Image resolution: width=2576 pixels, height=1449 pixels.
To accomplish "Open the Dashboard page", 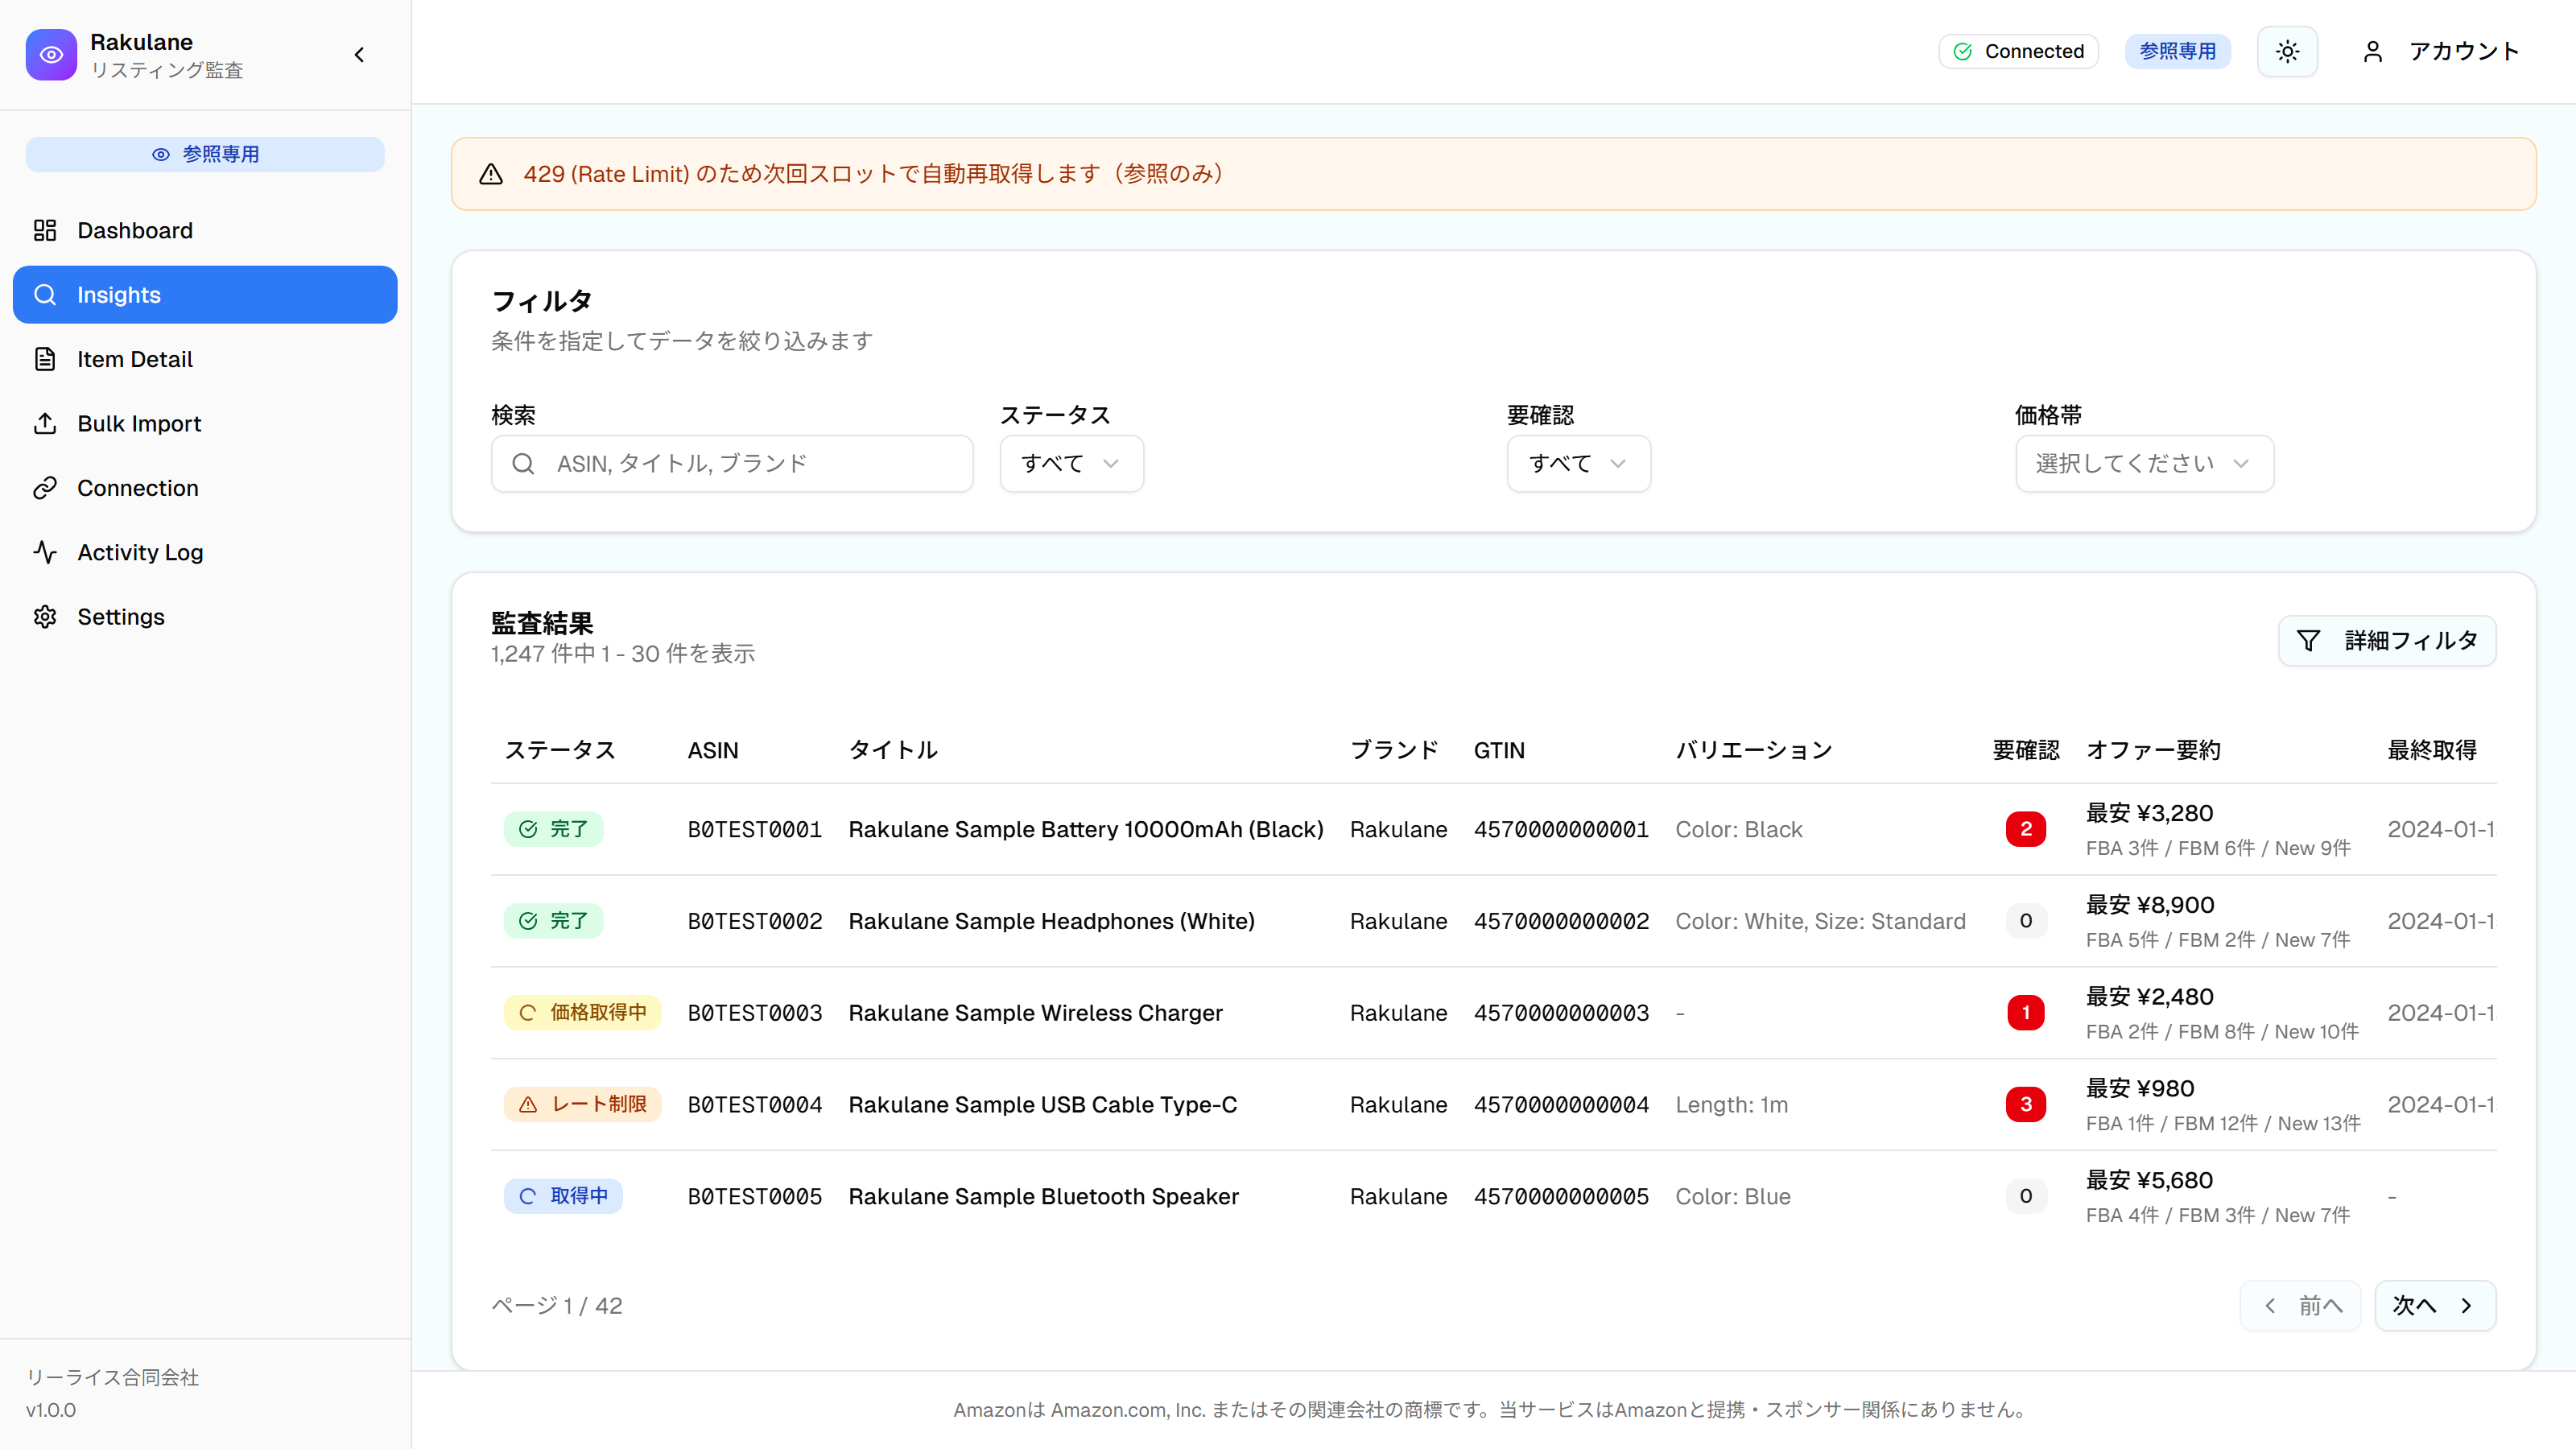I will tap(205, 230).
